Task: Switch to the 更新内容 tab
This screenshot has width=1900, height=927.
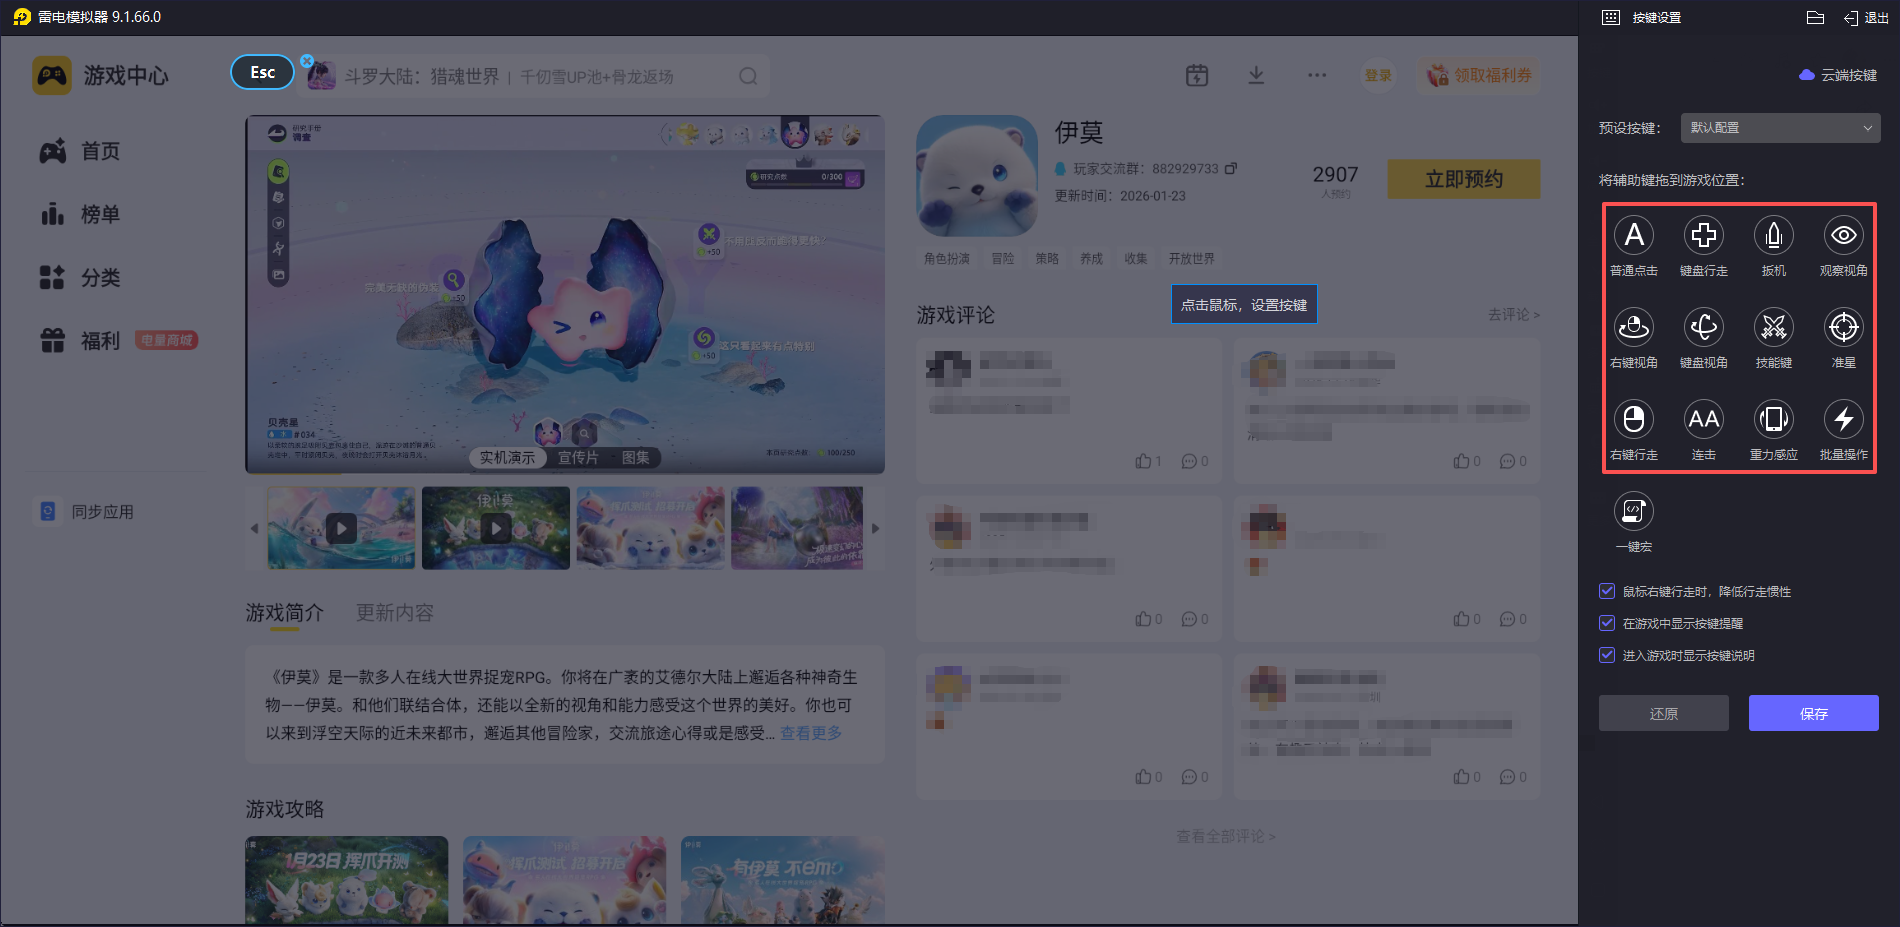Action: click(x=395, y=613)
